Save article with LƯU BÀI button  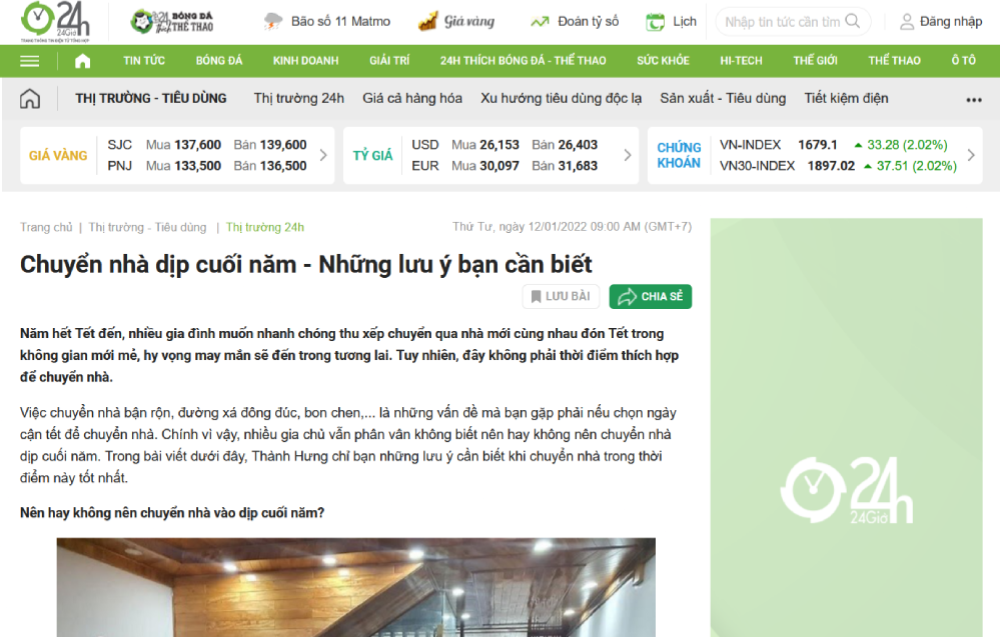click(x=561, y=297)
